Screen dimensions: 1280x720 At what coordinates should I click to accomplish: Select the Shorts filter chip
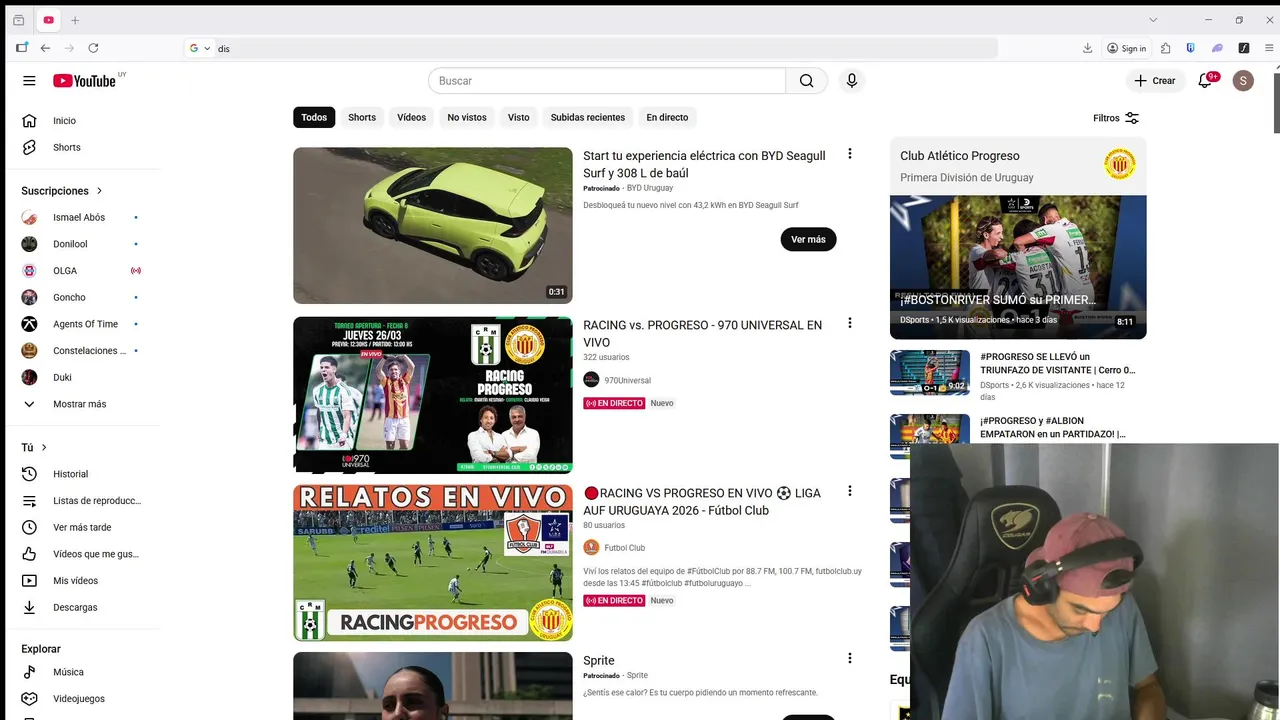[362, 118]
